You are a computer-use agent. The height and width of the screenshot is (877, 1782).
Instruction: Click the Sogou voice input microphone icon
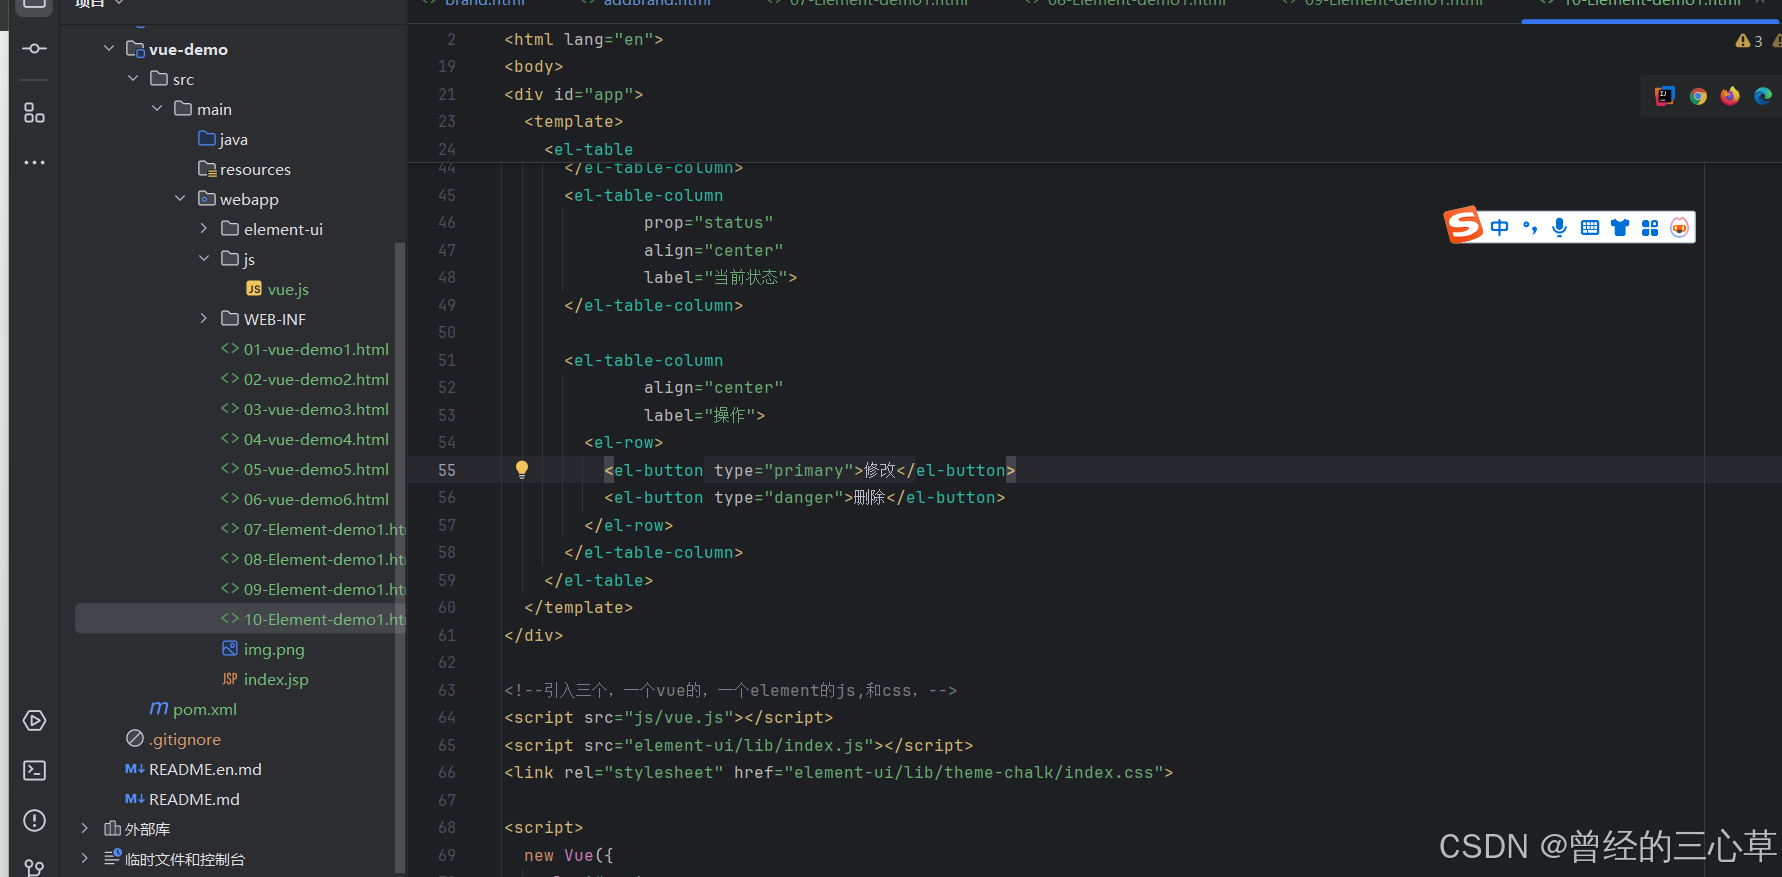[1559, 227]
